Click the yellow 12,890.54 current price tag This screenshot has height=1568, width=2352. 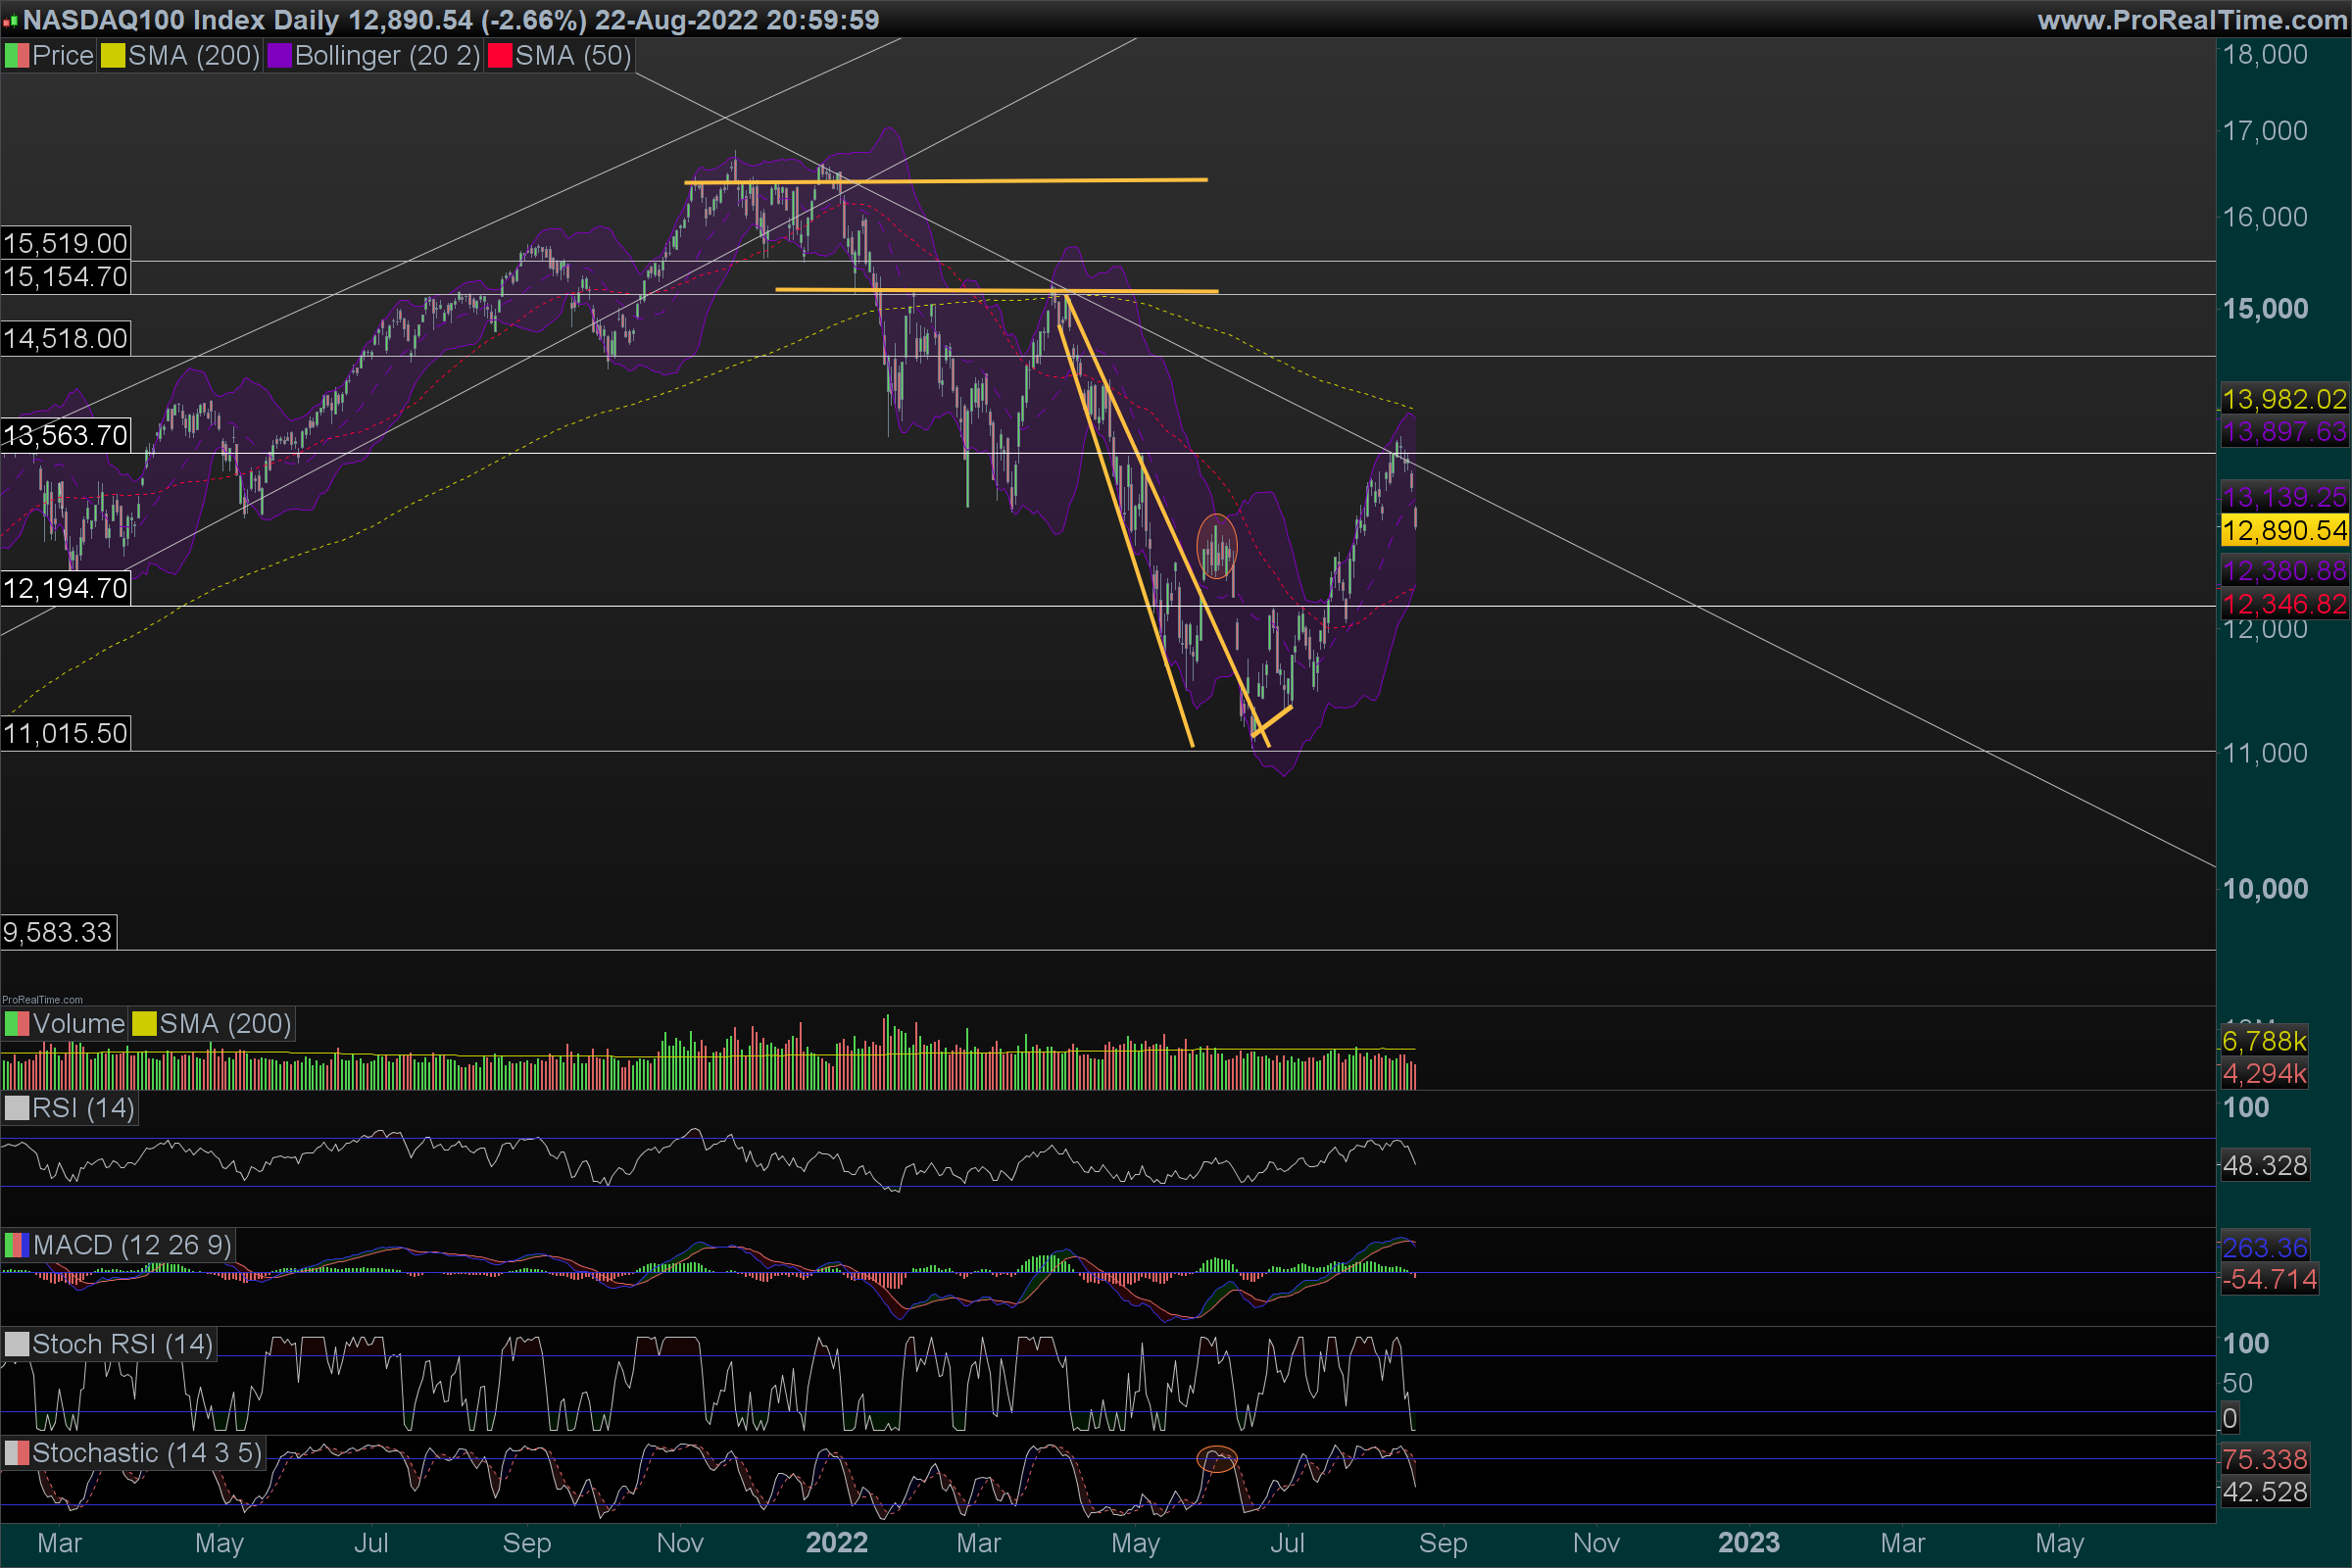click(2283, 530)
